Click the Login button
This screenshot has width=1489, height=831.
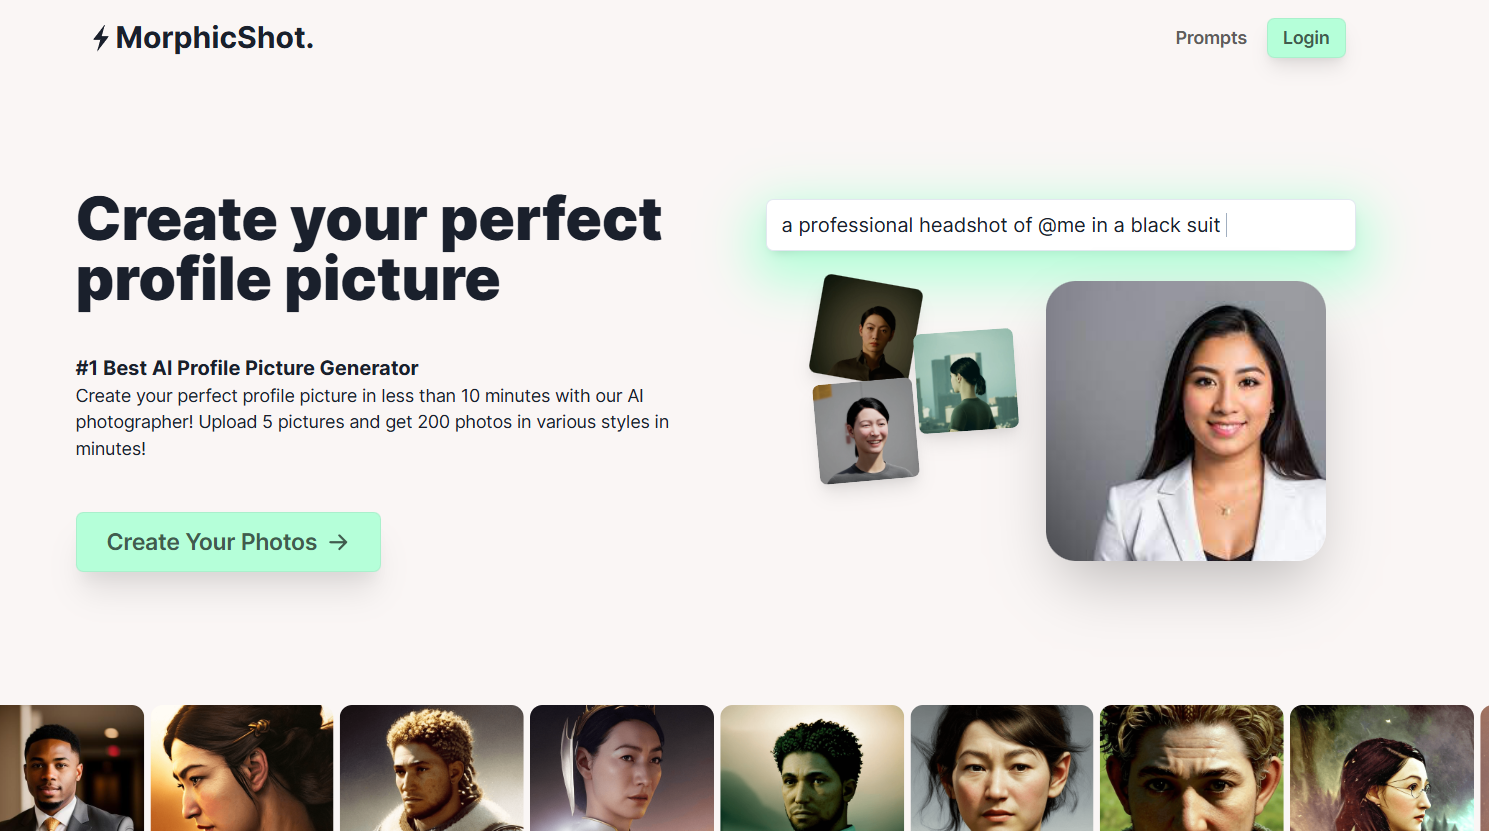[x=1306, y=38]
